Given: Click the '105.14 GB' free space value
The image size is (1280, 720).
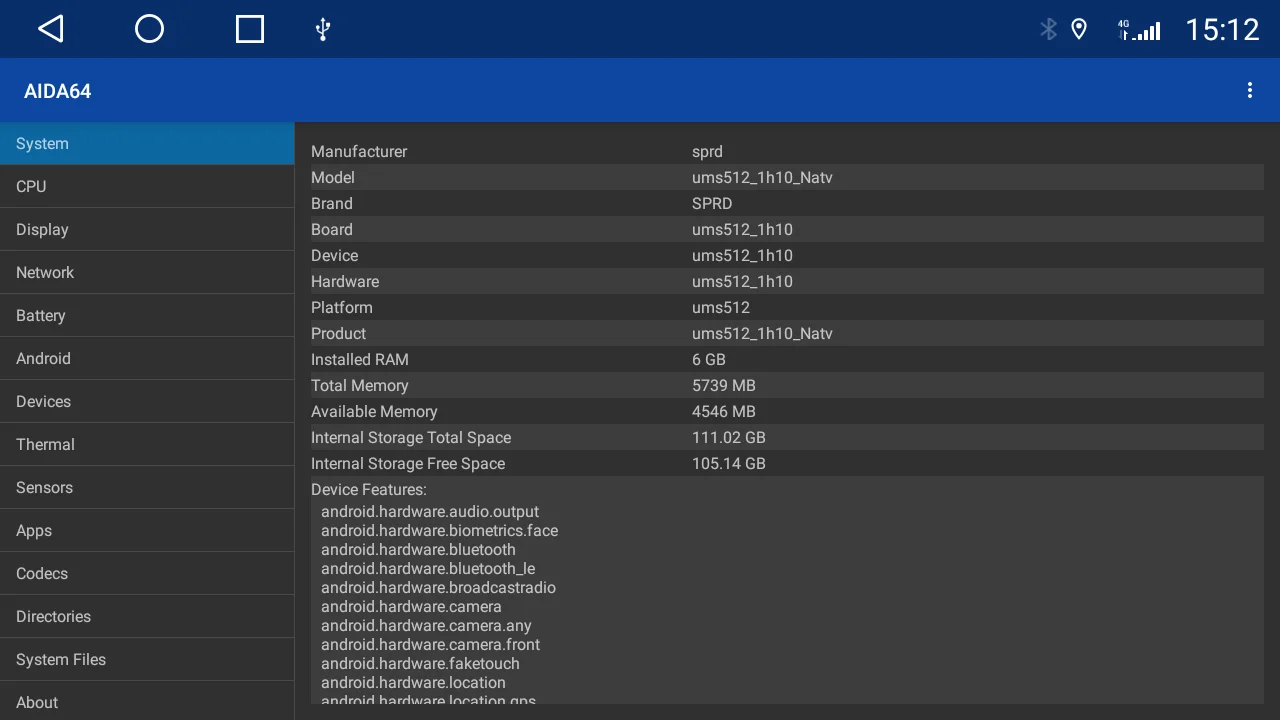Looking at the screenshot, I should click(x=729, y=464).
